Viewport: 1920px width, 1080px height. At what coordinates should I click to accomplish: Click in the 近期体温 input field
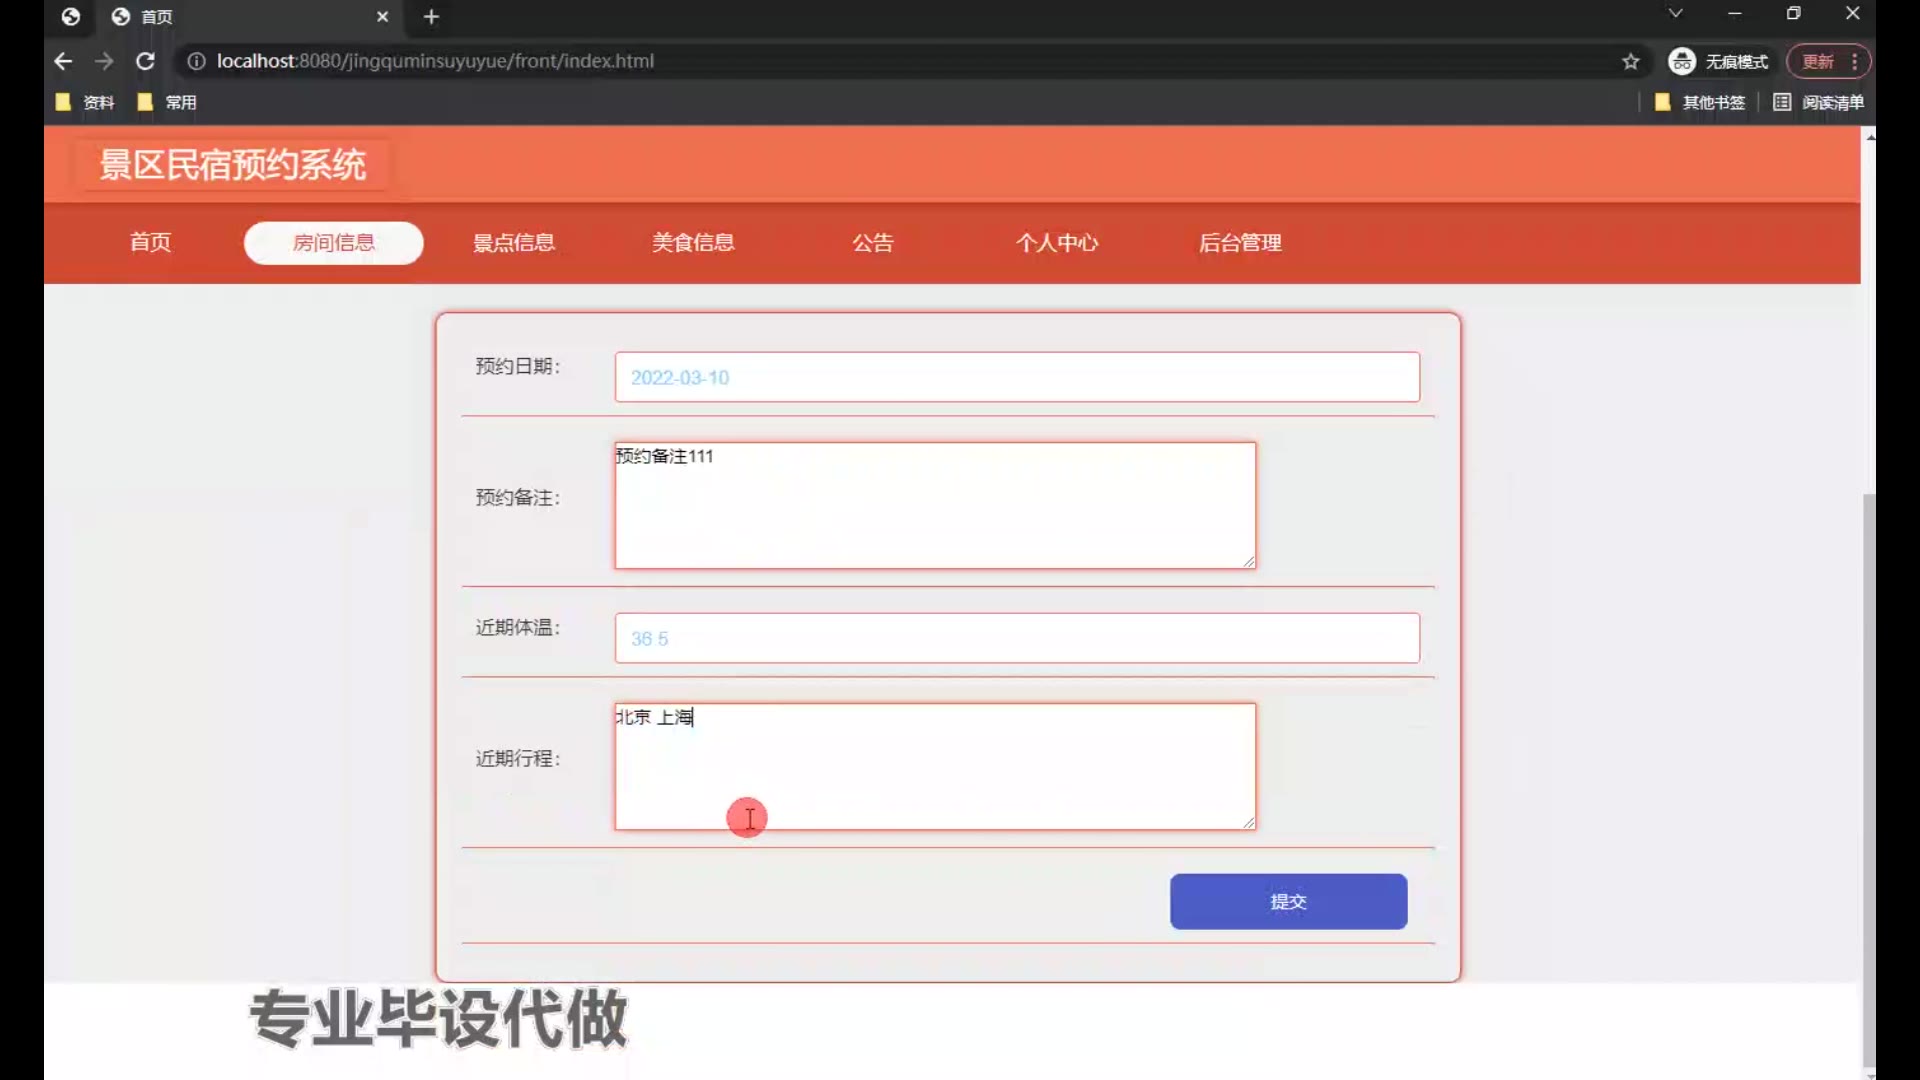1016,638
